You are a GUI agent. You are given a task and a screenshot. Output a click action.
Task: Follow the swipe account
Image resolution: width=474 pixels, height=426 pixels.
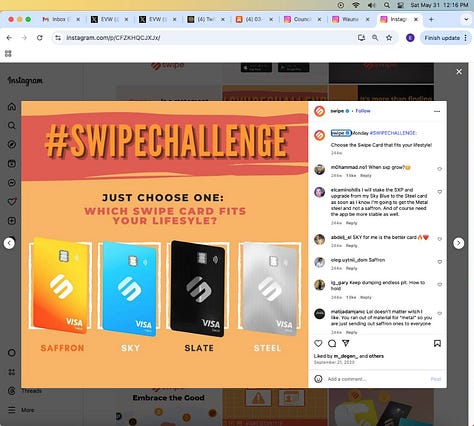[363, 111]
